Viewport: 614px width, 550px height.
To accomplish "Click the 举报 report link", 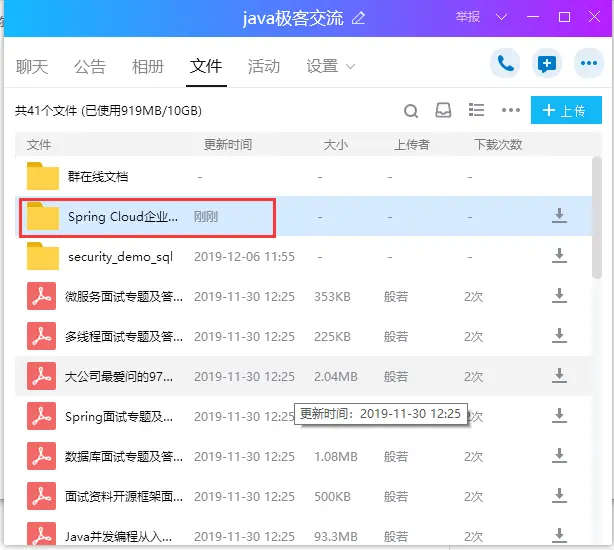I will [x=468, y=17].
